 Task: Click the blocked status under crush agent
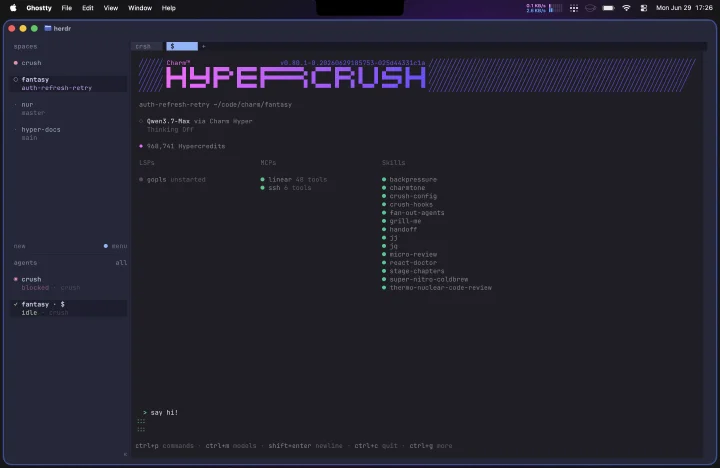pos(35,288)
